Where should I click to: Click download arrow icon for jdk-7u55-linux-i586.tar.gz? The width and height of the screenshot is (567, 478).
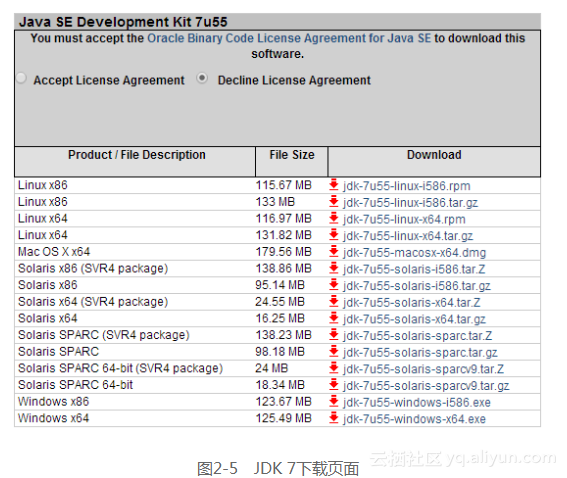pyautogui.click(x=333, y=201)
